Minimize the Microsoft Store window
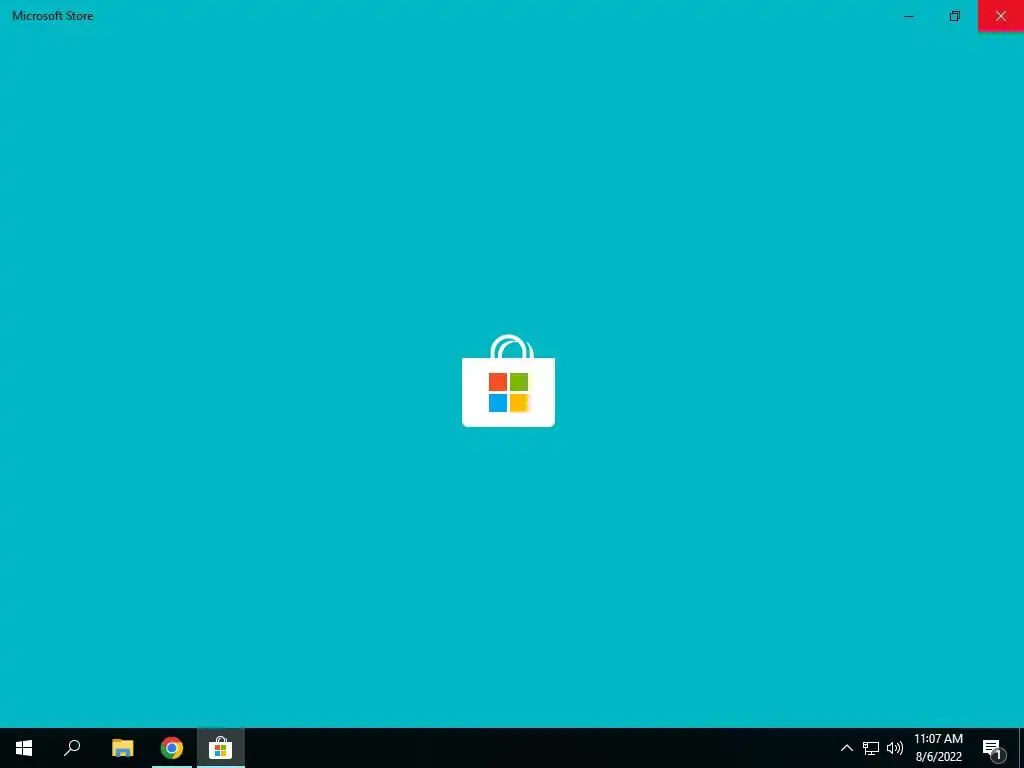Screen dimensions: 1024x768 pyautogui.click(x=908, y=16)
